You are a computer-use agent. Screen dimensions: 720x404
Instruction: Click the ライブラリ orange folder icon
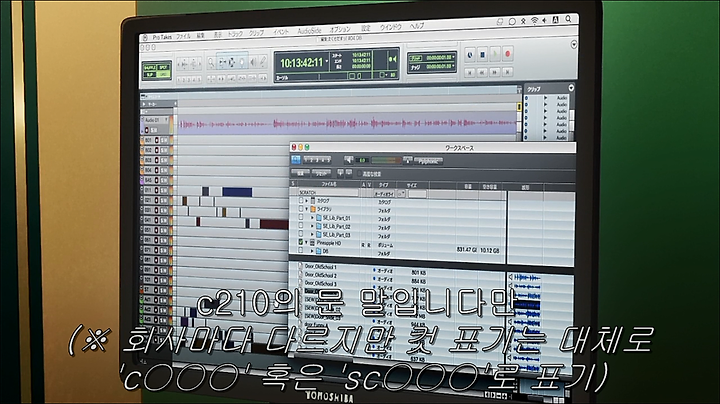point(313,209)
